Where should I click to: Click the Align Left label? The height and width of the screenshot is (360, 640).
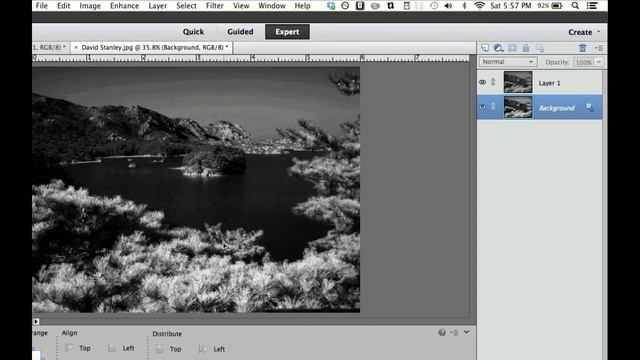(x=129, y=348)
